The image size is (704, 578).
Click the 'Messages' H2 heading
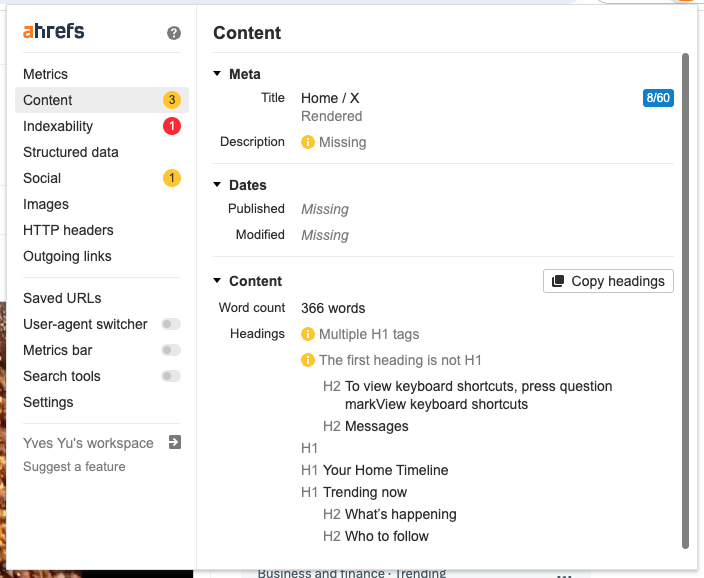[376, 426]
